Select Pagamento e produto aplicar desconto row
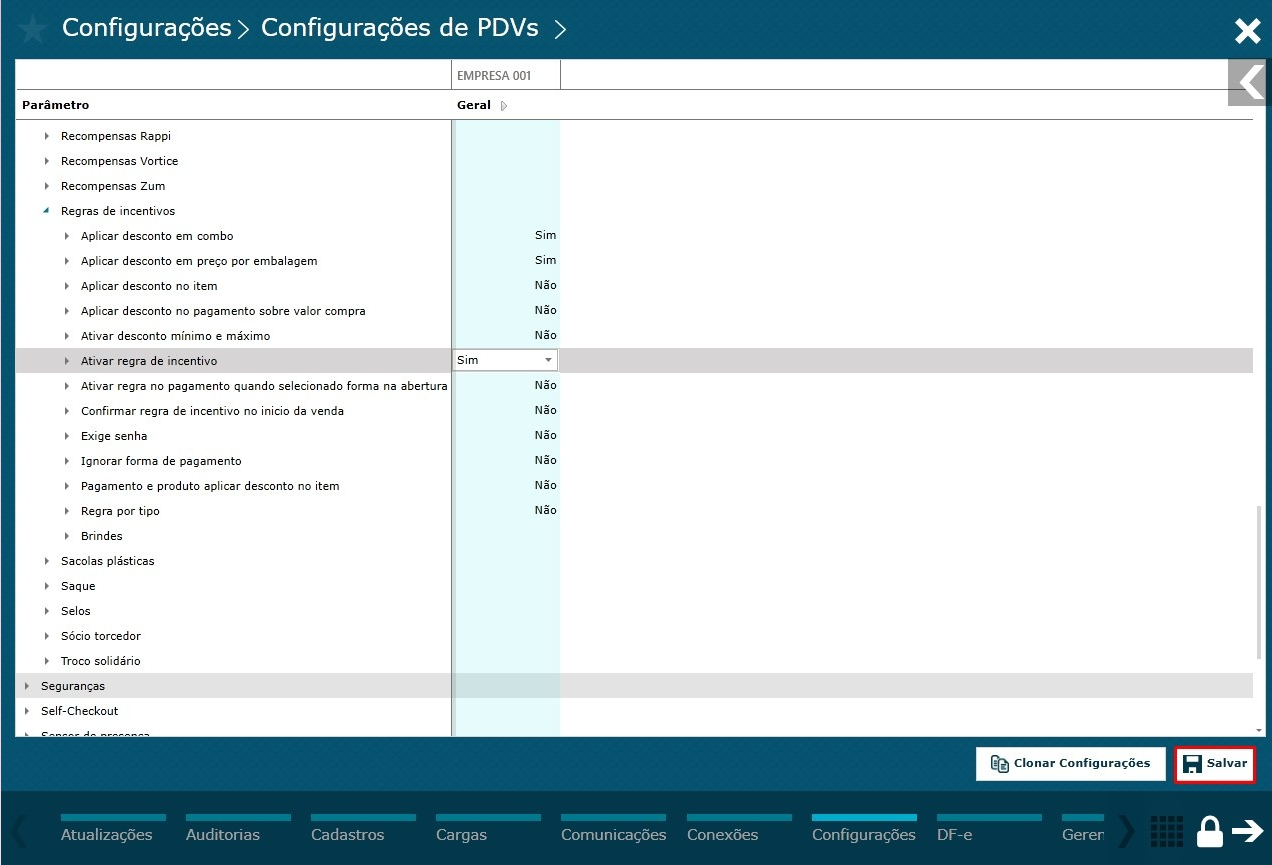Viewport: 1272px width, 865px height. [210, 486]
